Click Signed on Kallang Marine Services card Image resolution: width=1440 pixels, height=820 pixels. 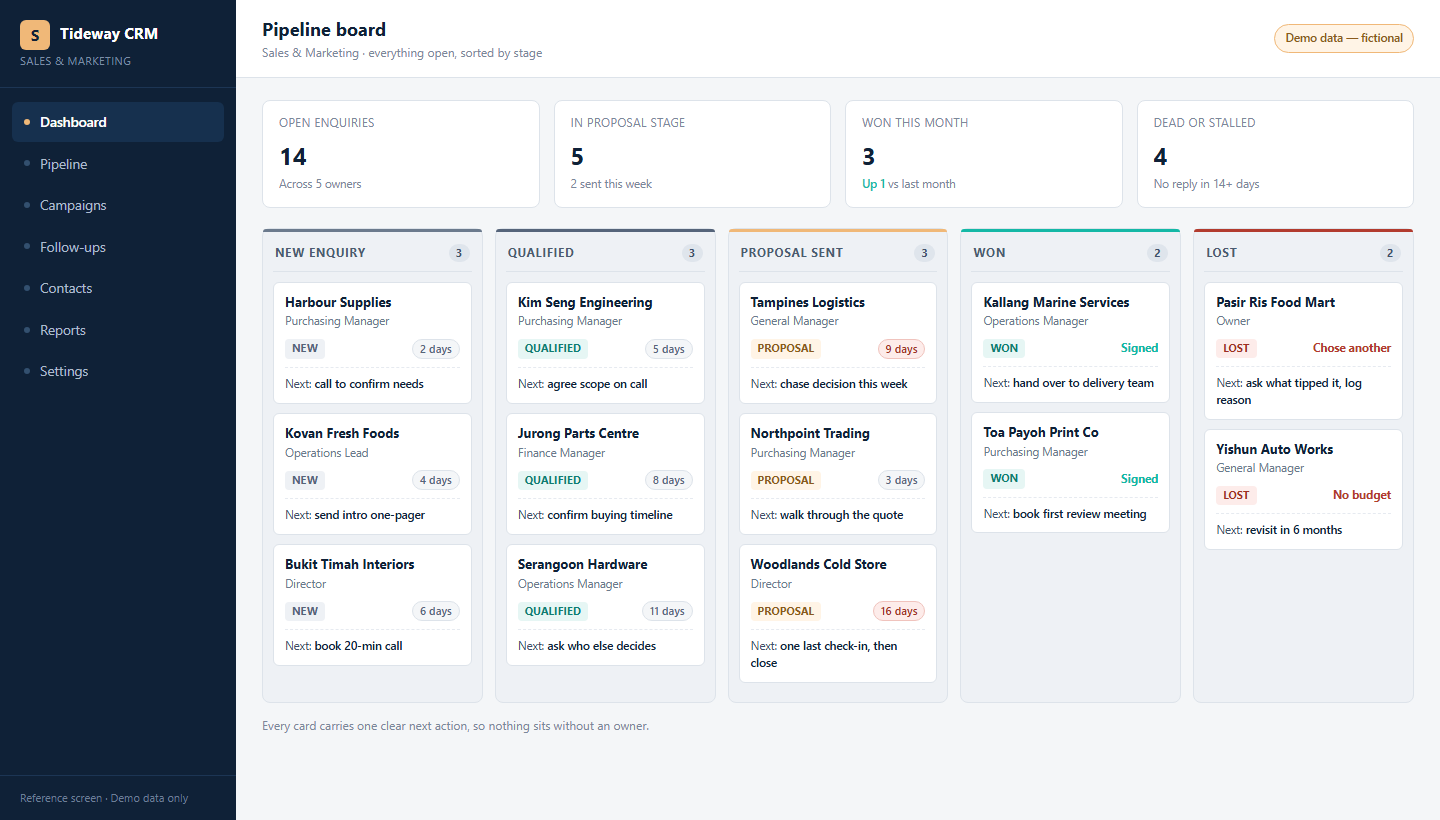(1139, 348)
